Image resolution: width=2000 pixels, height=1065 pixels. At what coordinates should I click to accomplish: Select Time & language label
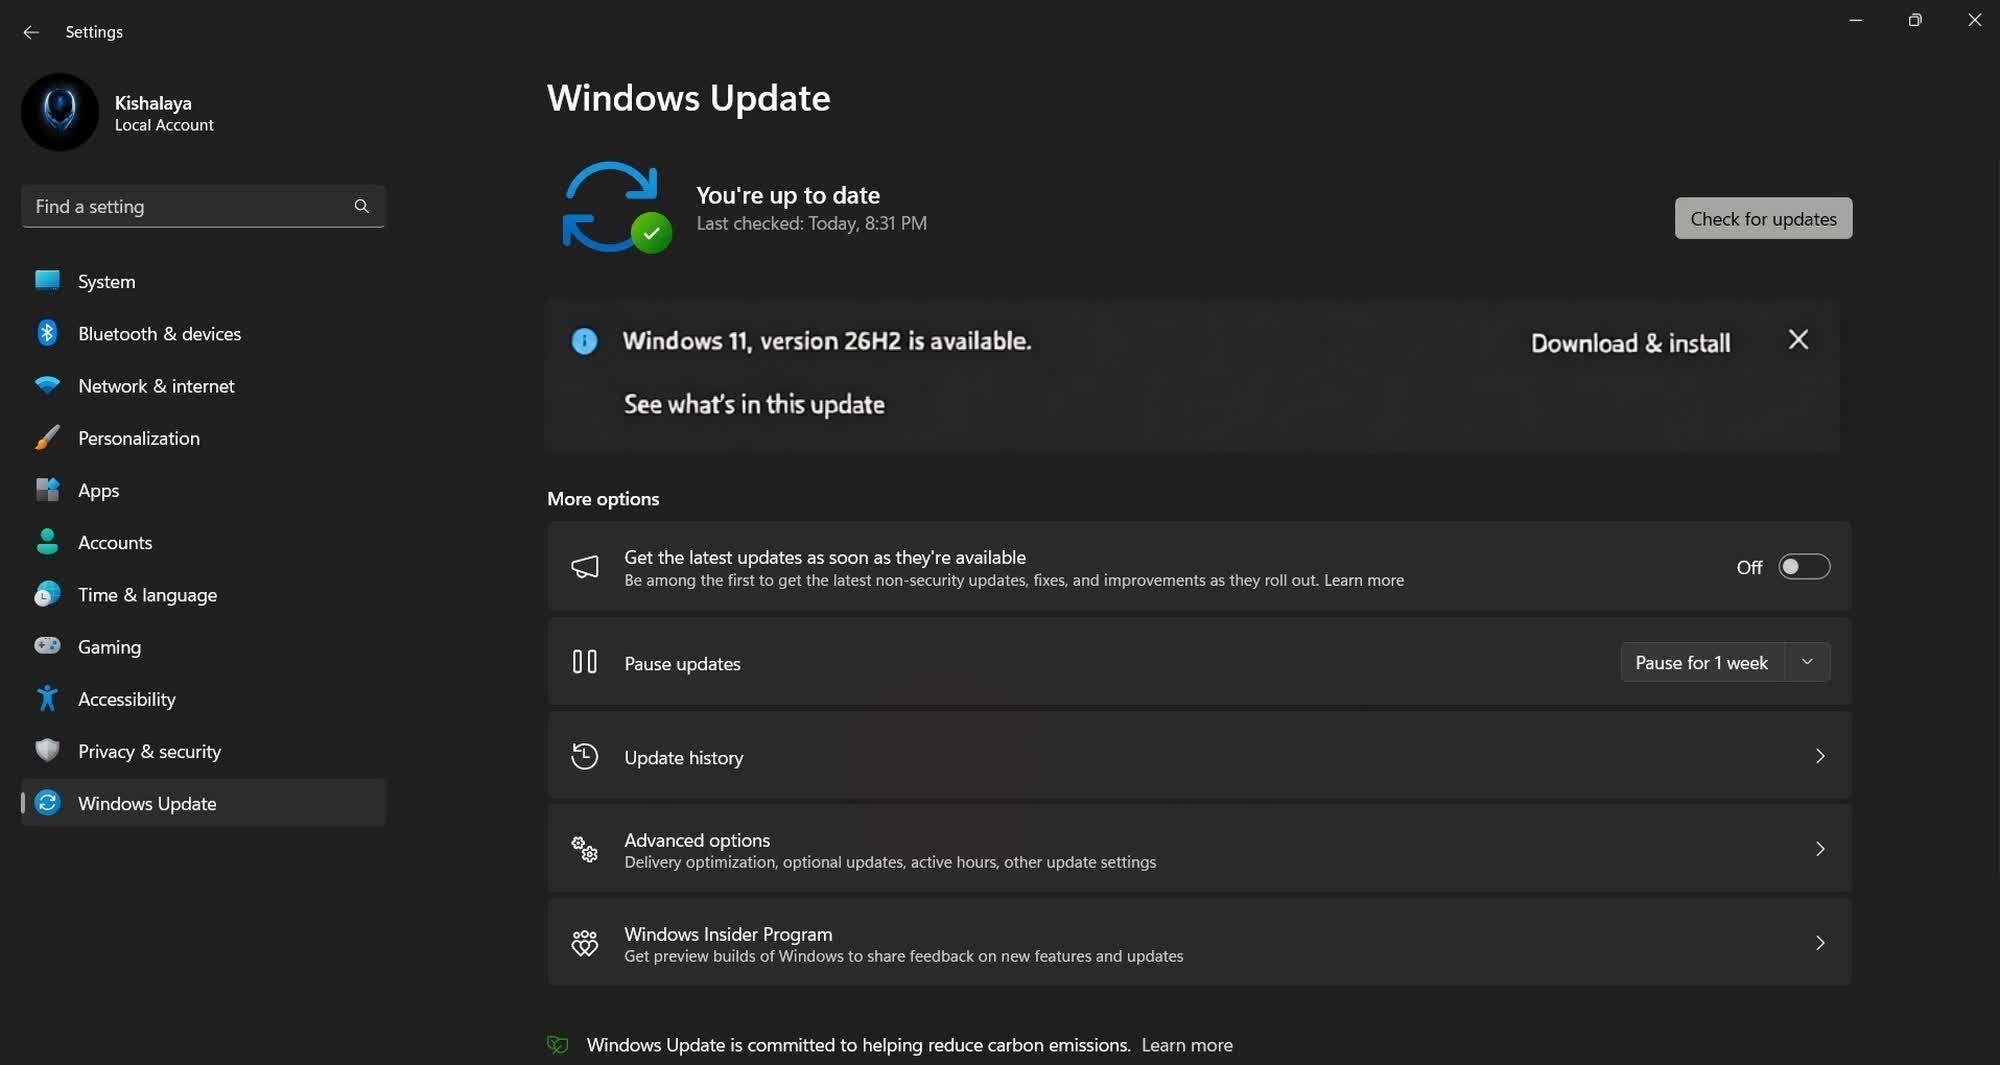pos(147,595)
